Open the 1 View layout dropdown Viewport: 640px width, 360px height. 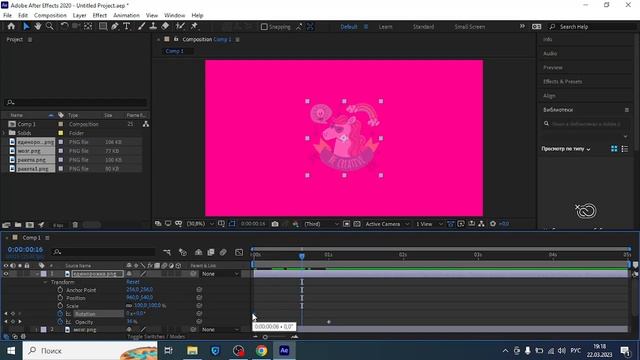[x=429, y=224]
